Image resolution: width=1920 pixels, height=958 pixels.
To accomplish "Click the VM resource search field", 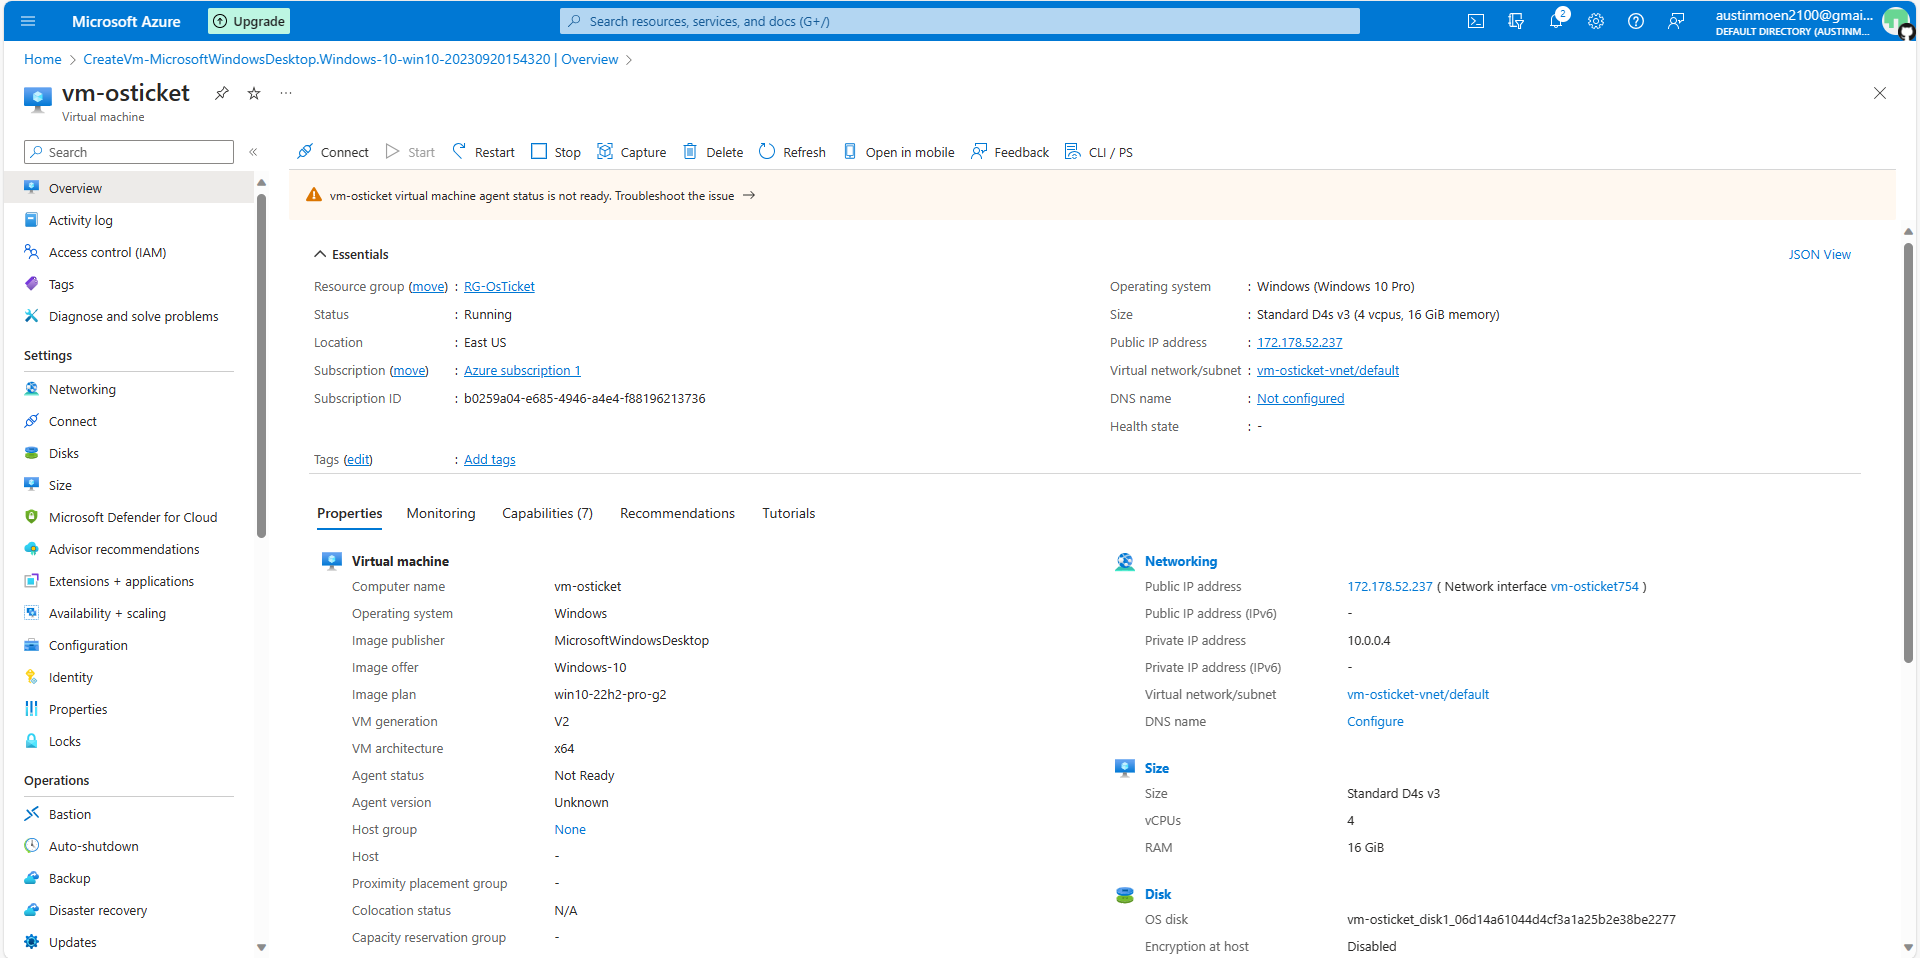I will click(128, 151).
